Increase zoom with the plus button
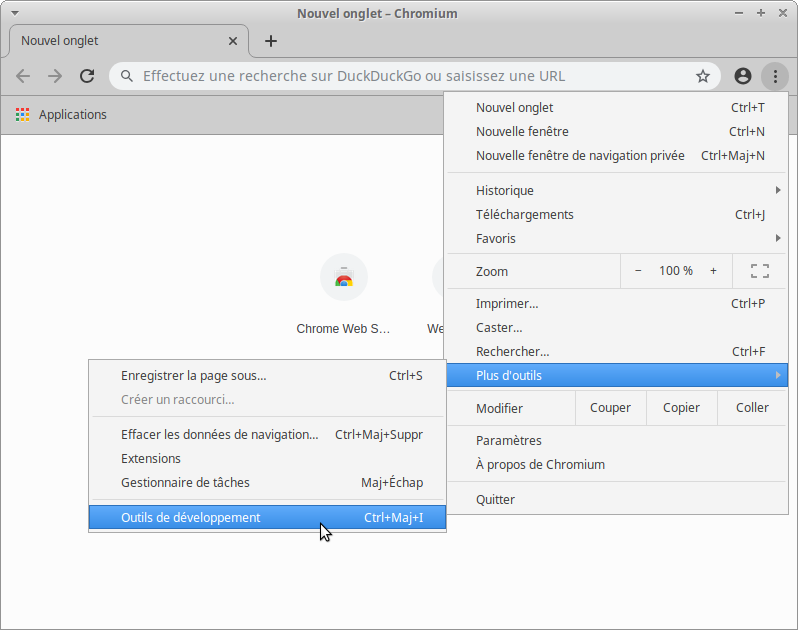 coord(713,271)
